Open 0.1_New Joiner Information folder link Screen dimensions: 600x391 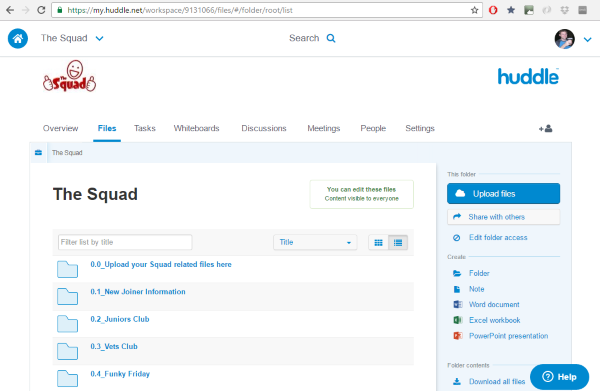(138, 292)
